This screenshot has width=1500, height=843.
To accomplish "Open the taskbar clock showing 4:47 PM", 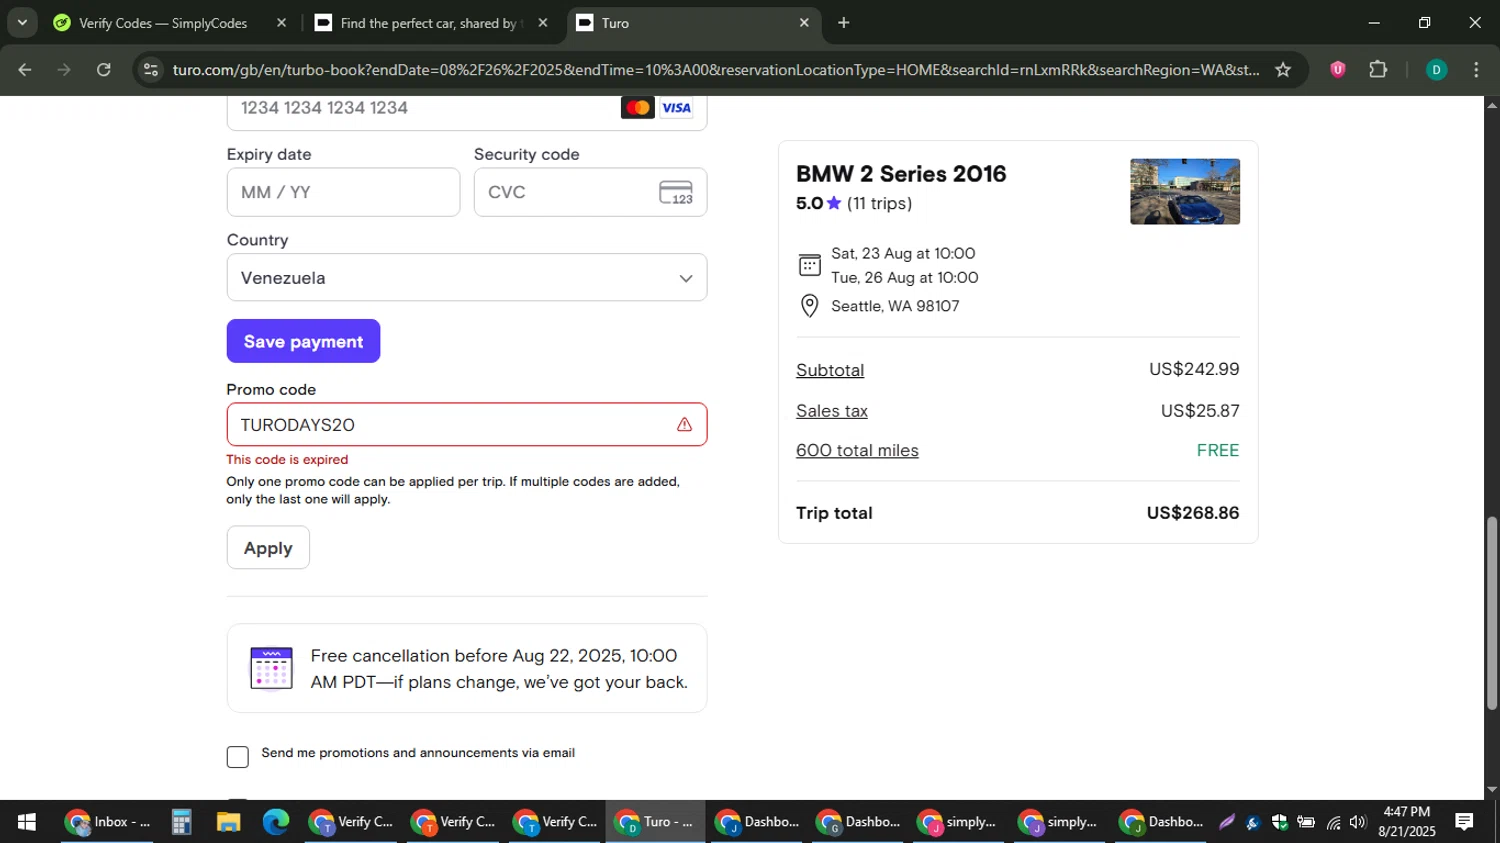I will point(1406,822).
